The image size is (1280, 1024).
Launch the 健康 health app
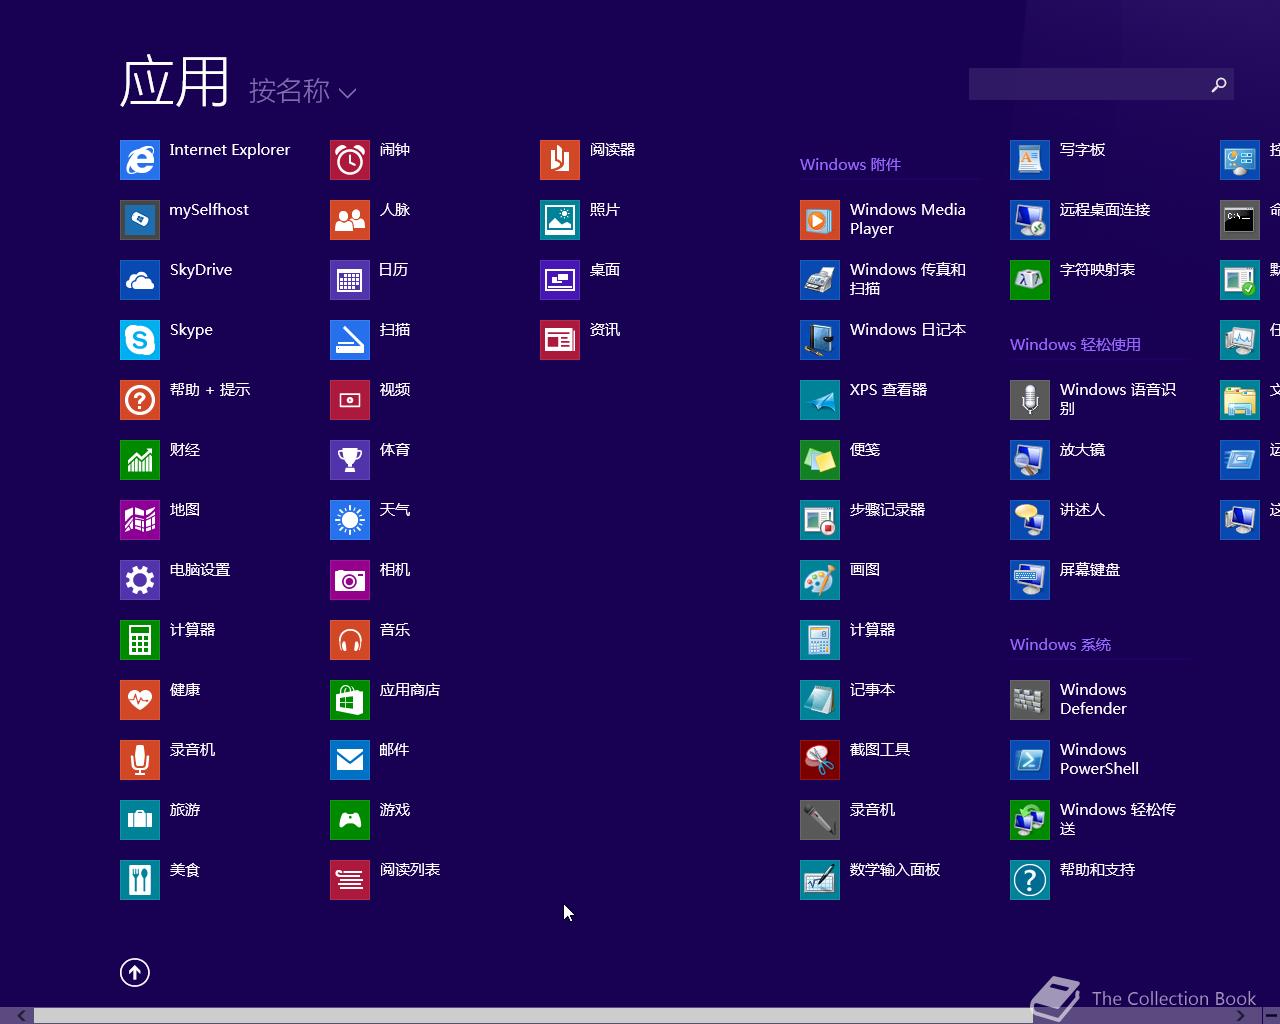140,700
